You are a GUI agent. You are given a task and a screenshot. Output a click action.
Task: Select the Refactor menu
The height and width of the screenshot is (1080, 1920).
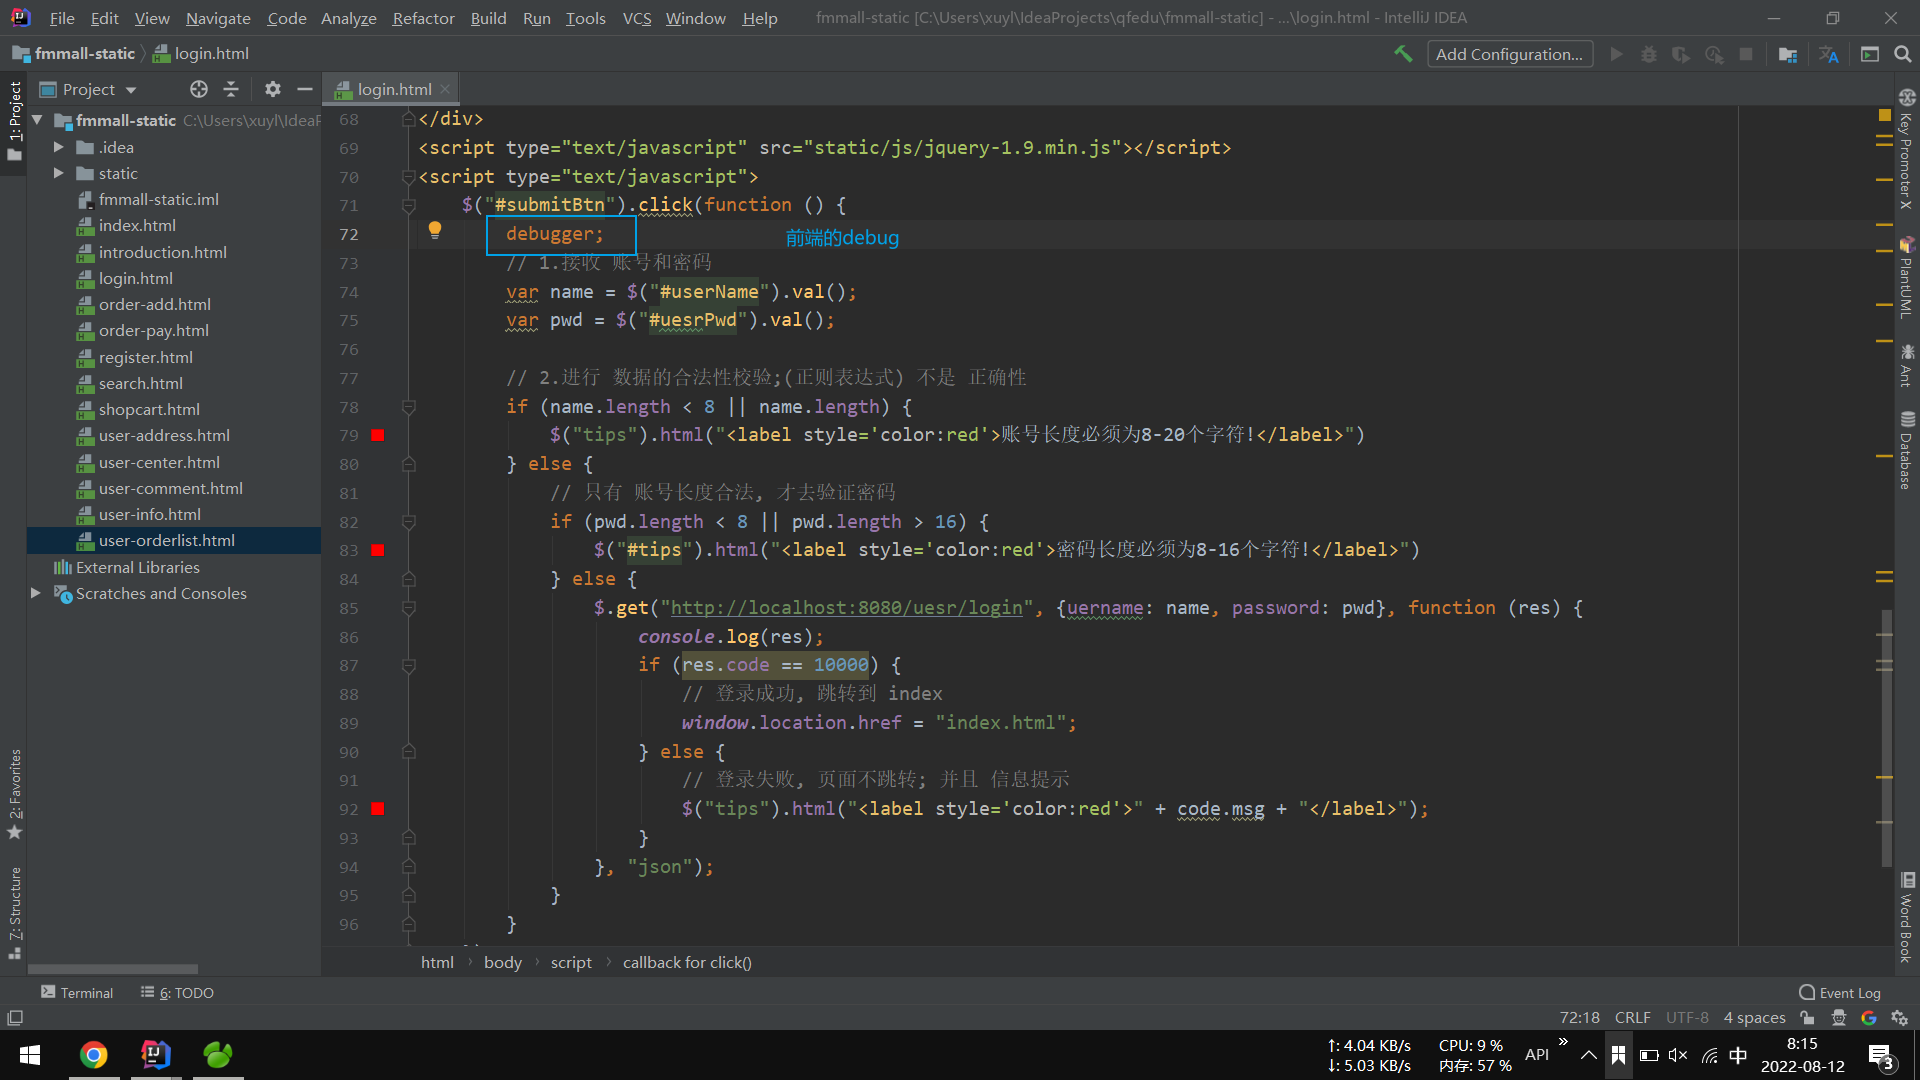tap(422, 16)
